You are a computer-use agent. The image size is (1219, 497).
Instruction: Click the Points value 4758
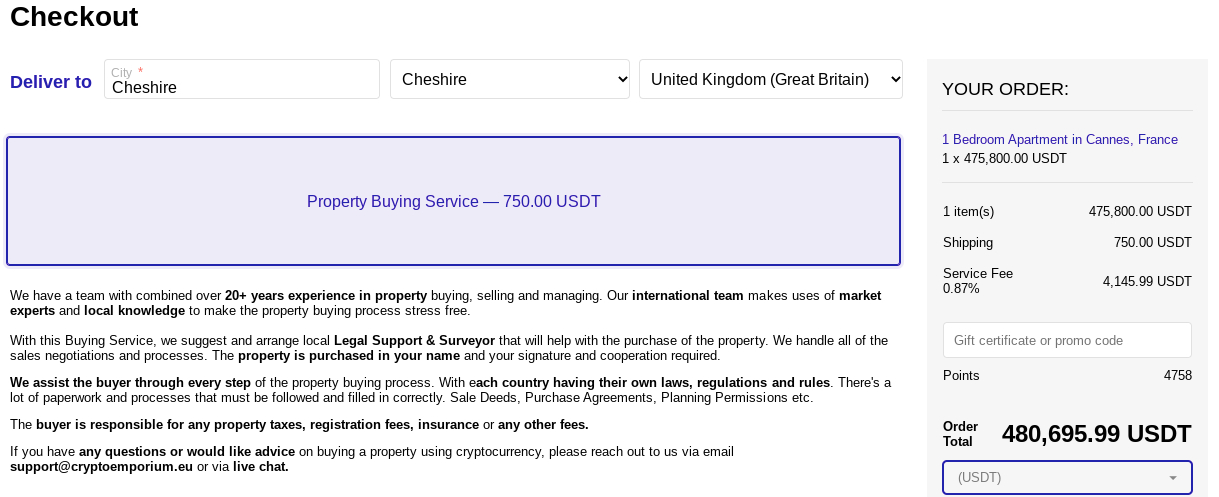(1178, 376)
